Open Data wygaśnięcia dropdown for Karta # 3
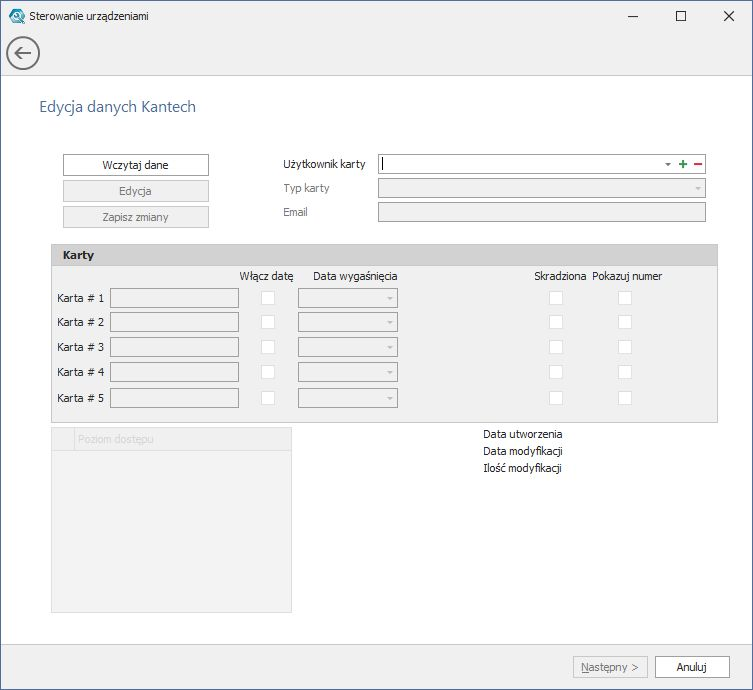Viewport: 753px width, 690px height. pos(348,347)
